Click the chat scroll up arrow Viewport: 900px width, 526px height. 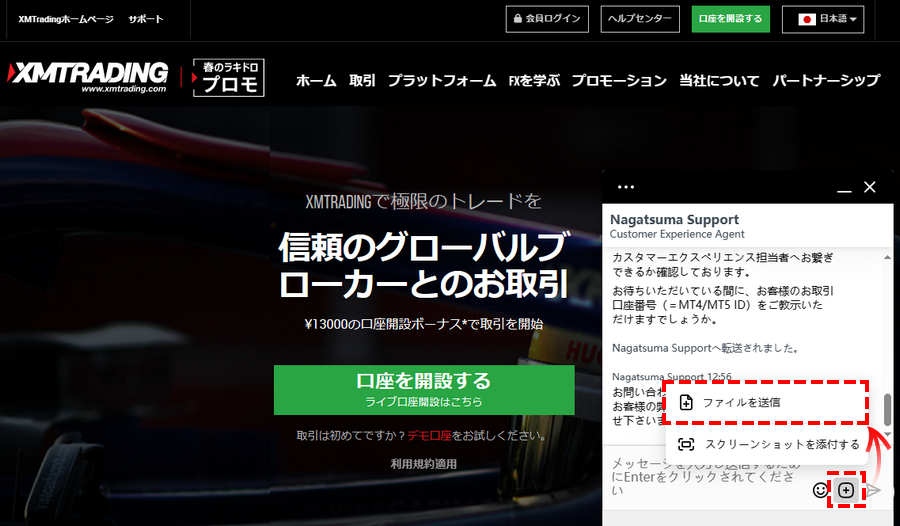[x=887, y=257]
